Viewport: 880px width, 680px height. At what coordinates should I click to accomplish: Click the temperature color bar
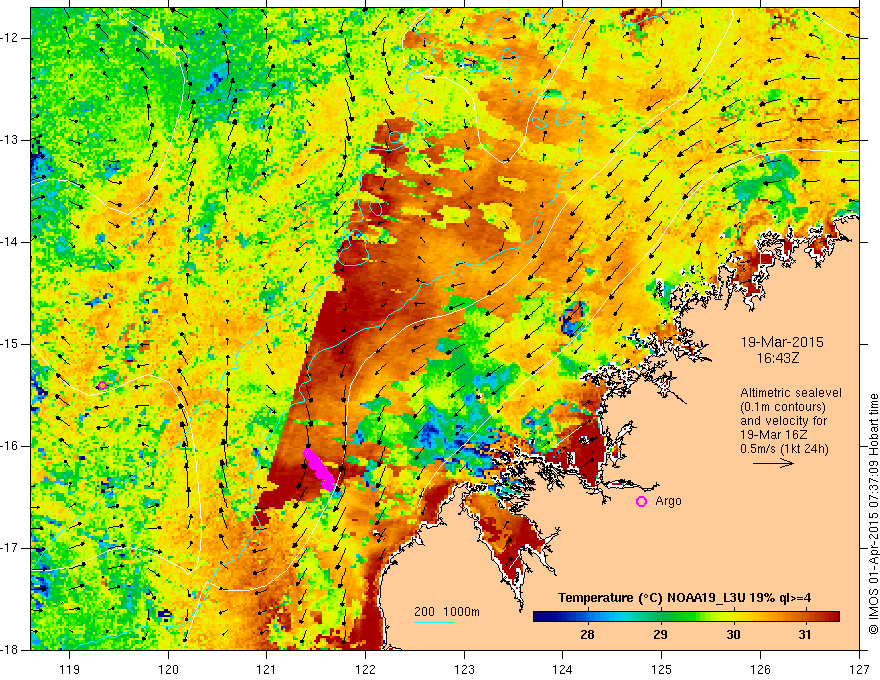[x=686, y=617]
